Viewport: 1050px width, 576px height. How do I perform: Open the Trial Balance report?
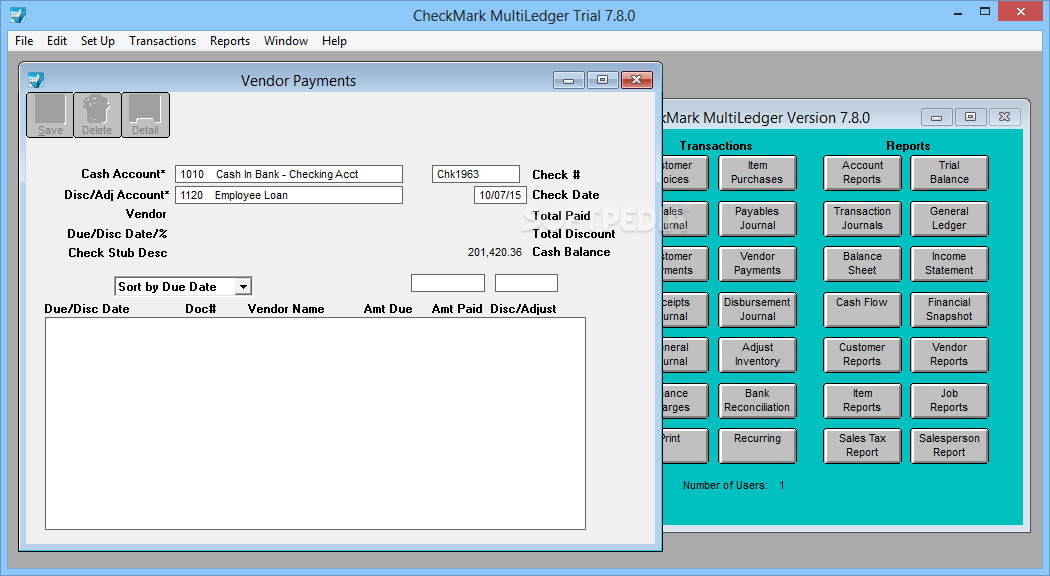pos(949,173)
